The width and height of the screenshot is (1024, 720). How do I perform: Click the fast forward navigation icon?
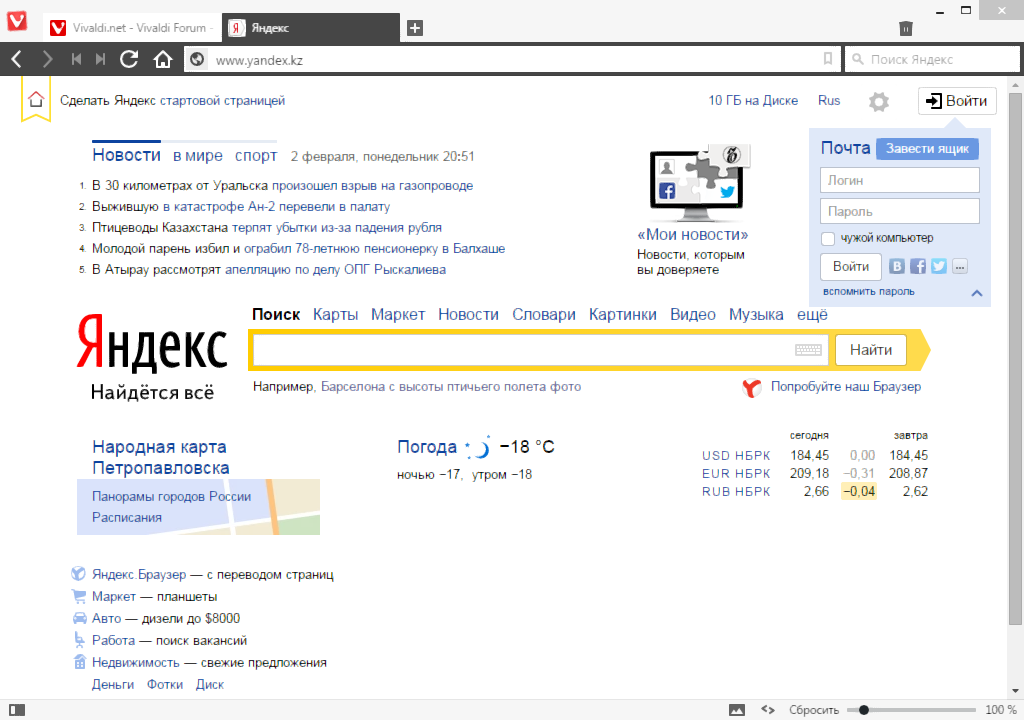point(100,59)
